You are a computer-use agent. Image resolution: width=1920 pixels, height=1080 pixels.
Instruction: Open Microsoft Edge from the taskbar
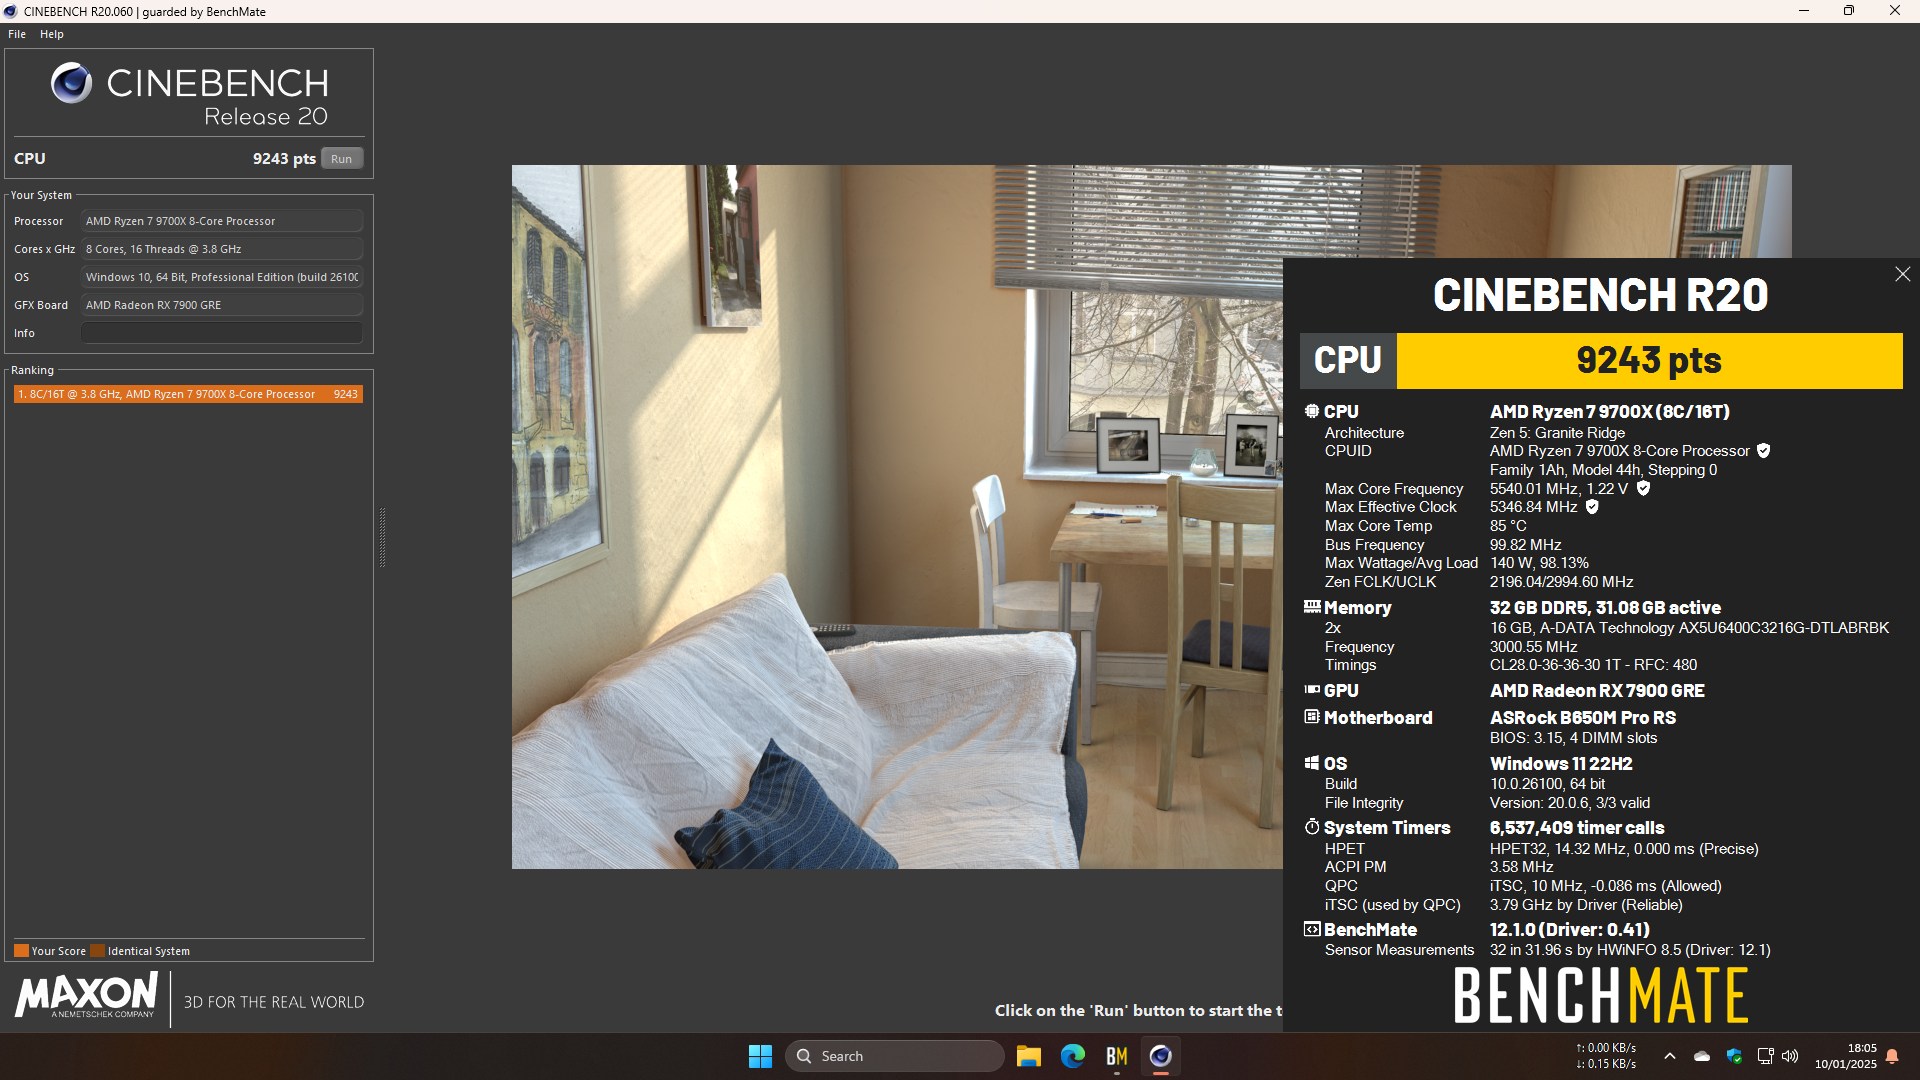pos(1073,1056)
